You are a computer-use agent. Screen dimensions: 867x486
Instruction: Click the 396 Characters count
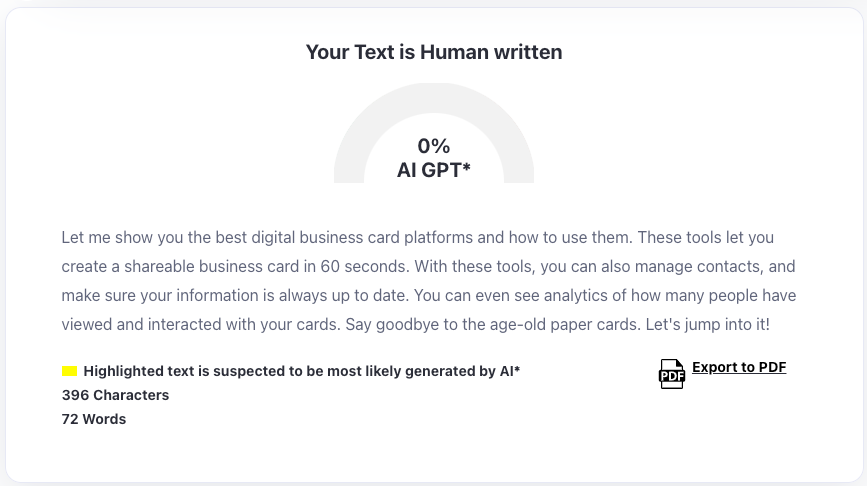click(116, 395)
